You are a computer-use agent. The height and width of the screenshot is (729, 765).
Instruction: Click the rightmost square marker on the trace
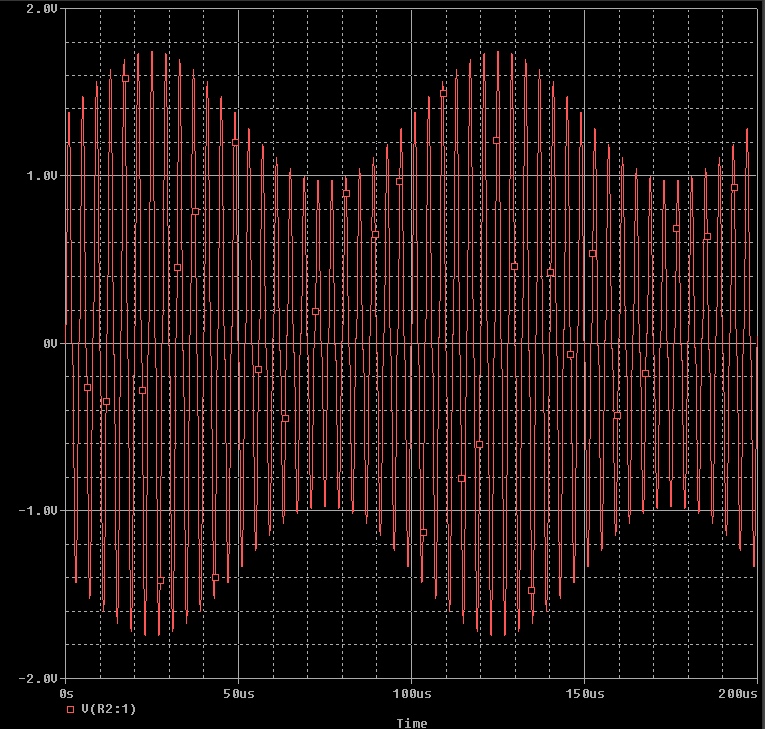coord(734,187)
